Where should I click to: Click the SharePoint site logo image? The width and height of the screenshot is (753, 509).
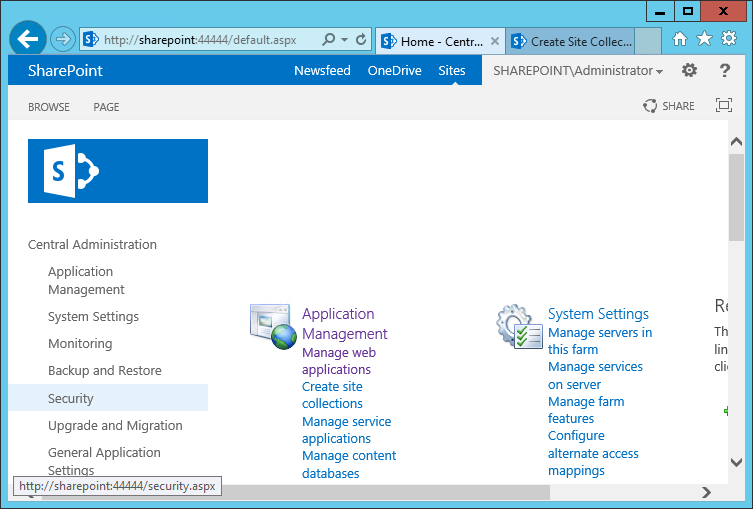pos(118,171)
